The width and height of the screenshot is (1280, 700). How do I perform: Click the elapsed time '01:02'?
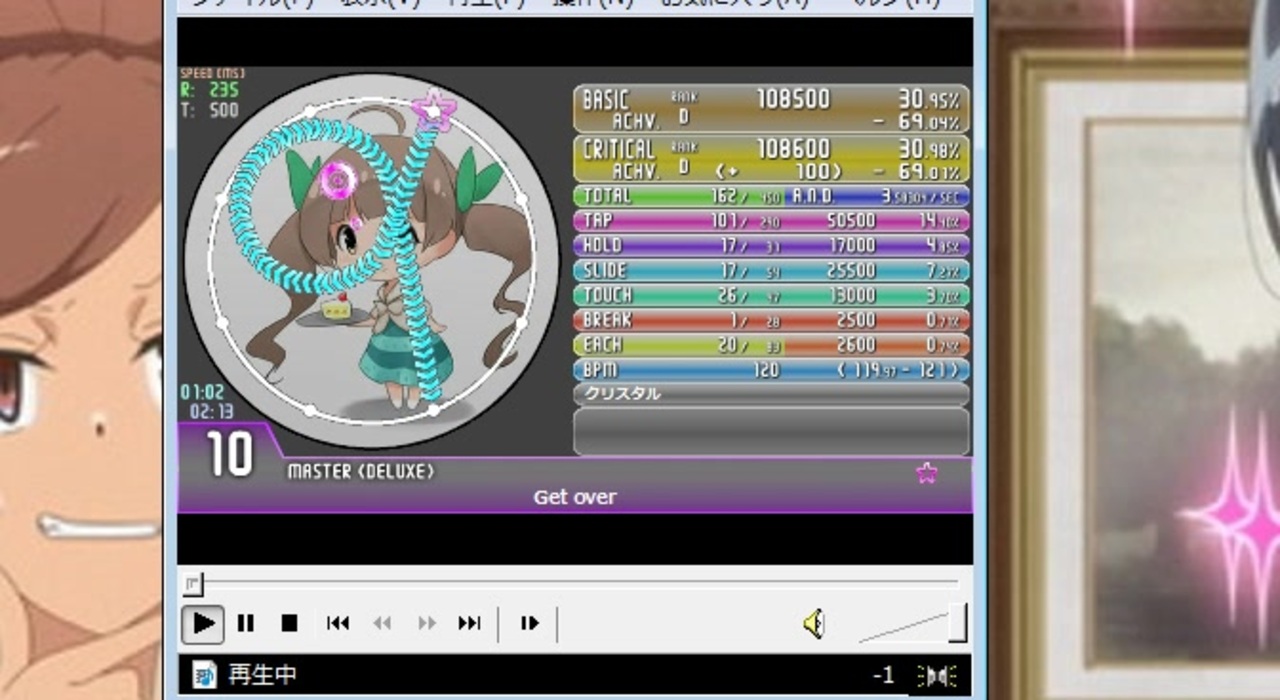click(x=203, y=392)
